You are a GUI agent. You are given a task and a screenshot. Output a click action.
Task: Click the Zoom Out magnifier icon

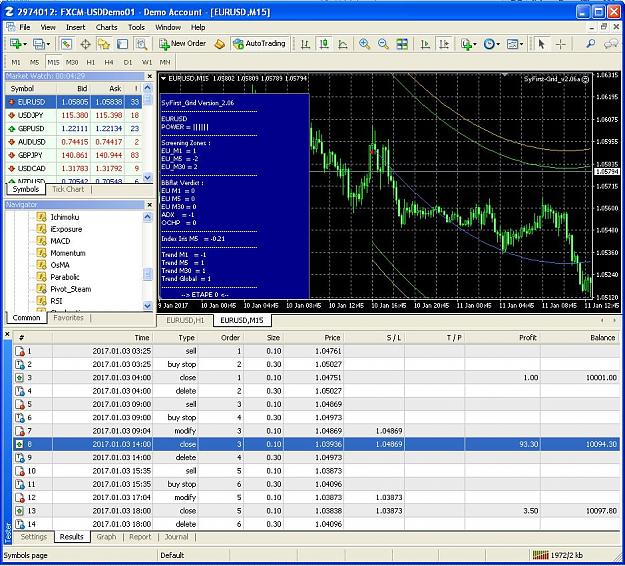pyautogui.click(x=383, y=44)
